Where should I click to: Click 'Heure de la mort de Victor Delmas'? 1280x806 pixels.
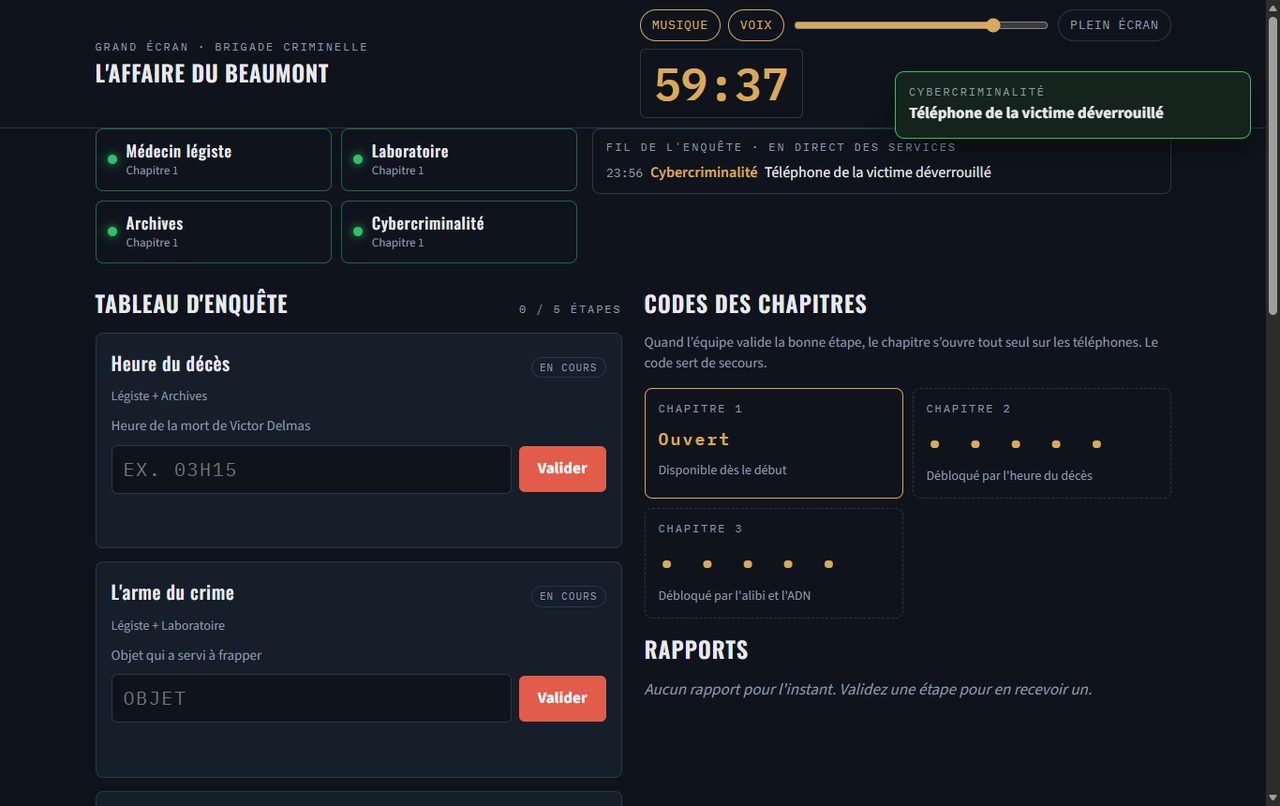click(x=211, y=426)
